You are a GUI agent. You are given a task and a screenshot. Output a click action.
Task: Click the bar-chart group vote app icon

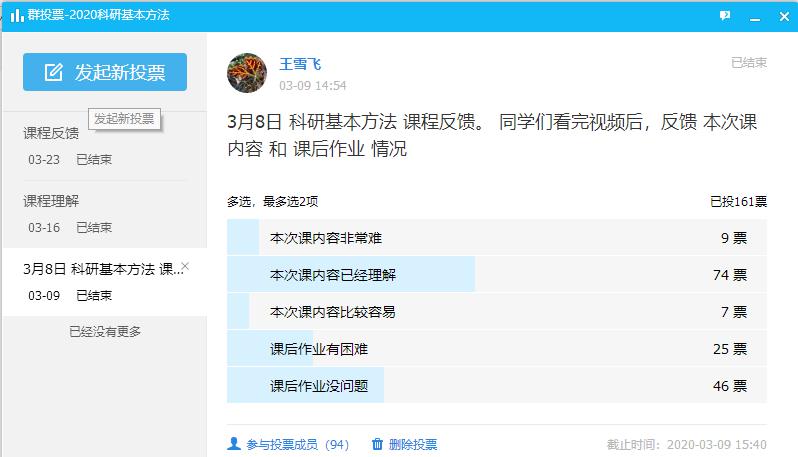pyautogui.click(x=17, y=15)
